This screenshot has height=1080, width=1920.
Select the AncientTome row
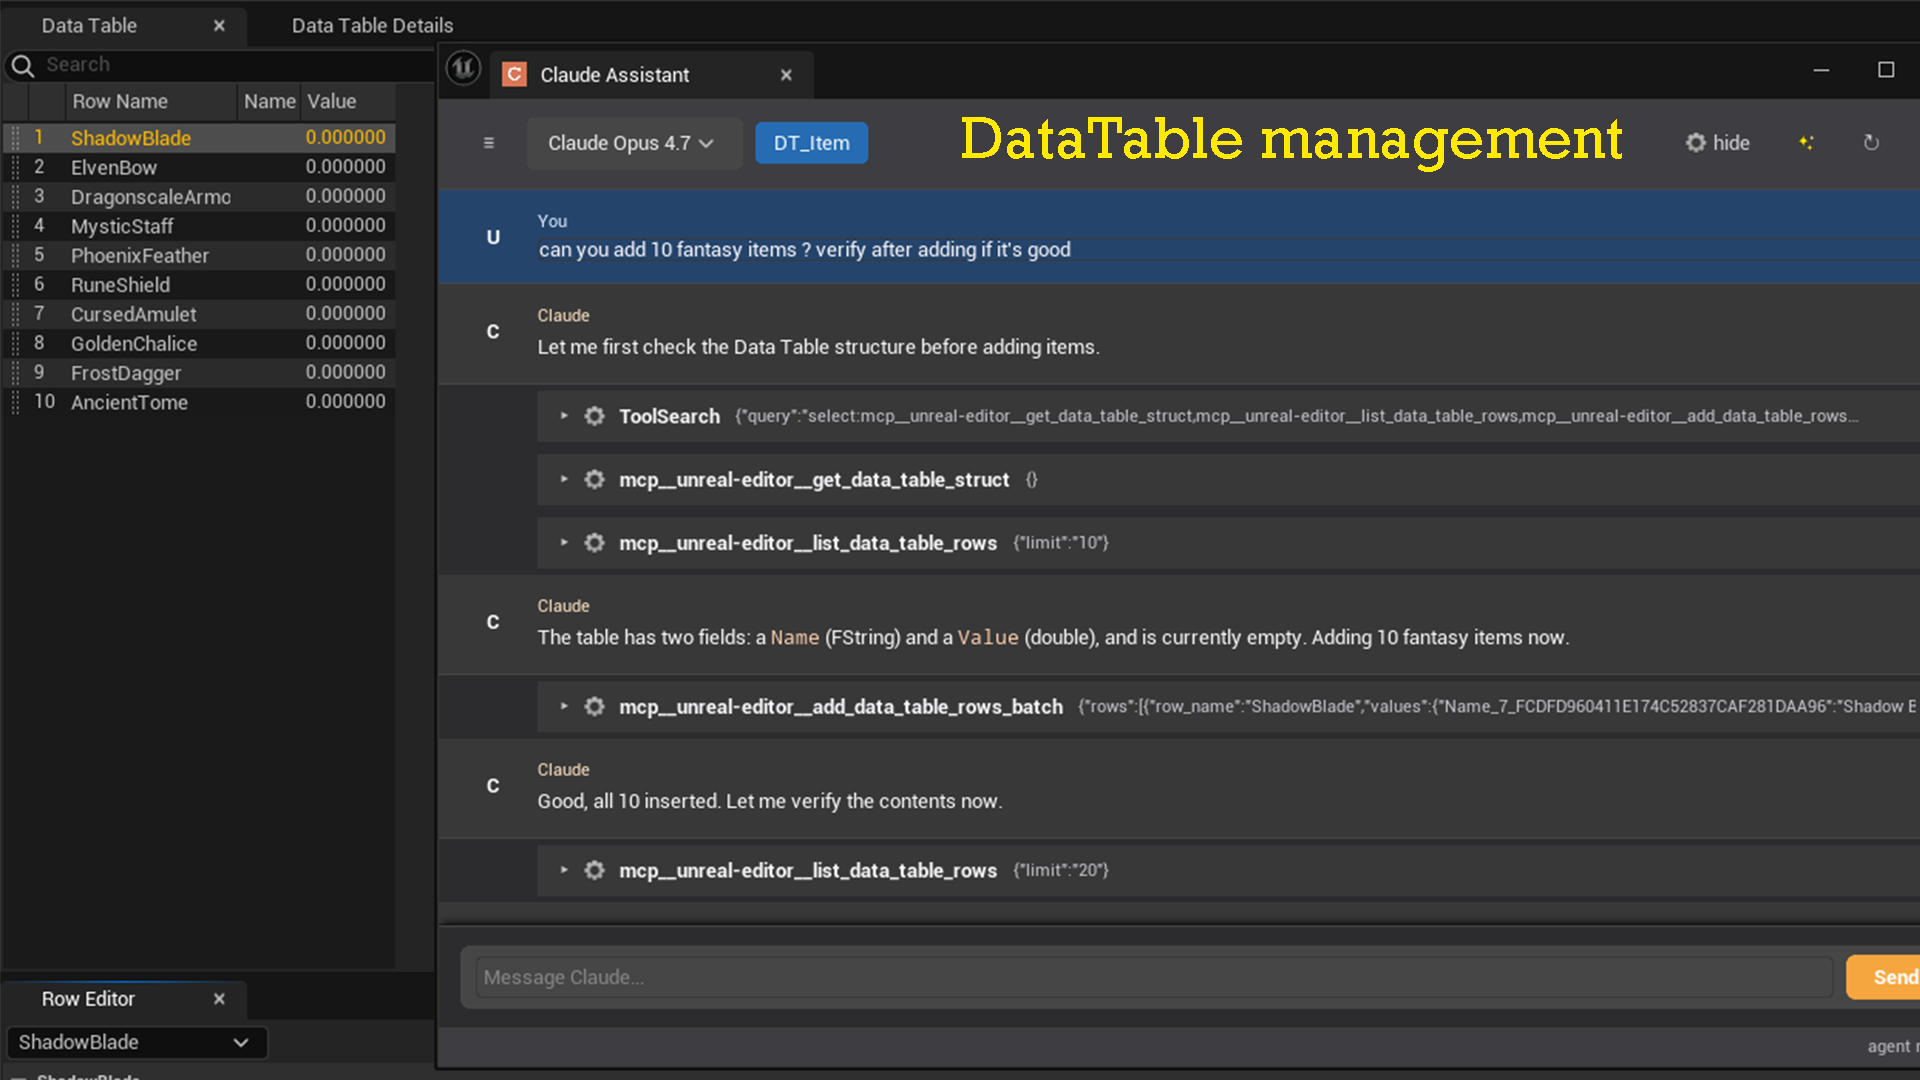[x=200, y=402]
